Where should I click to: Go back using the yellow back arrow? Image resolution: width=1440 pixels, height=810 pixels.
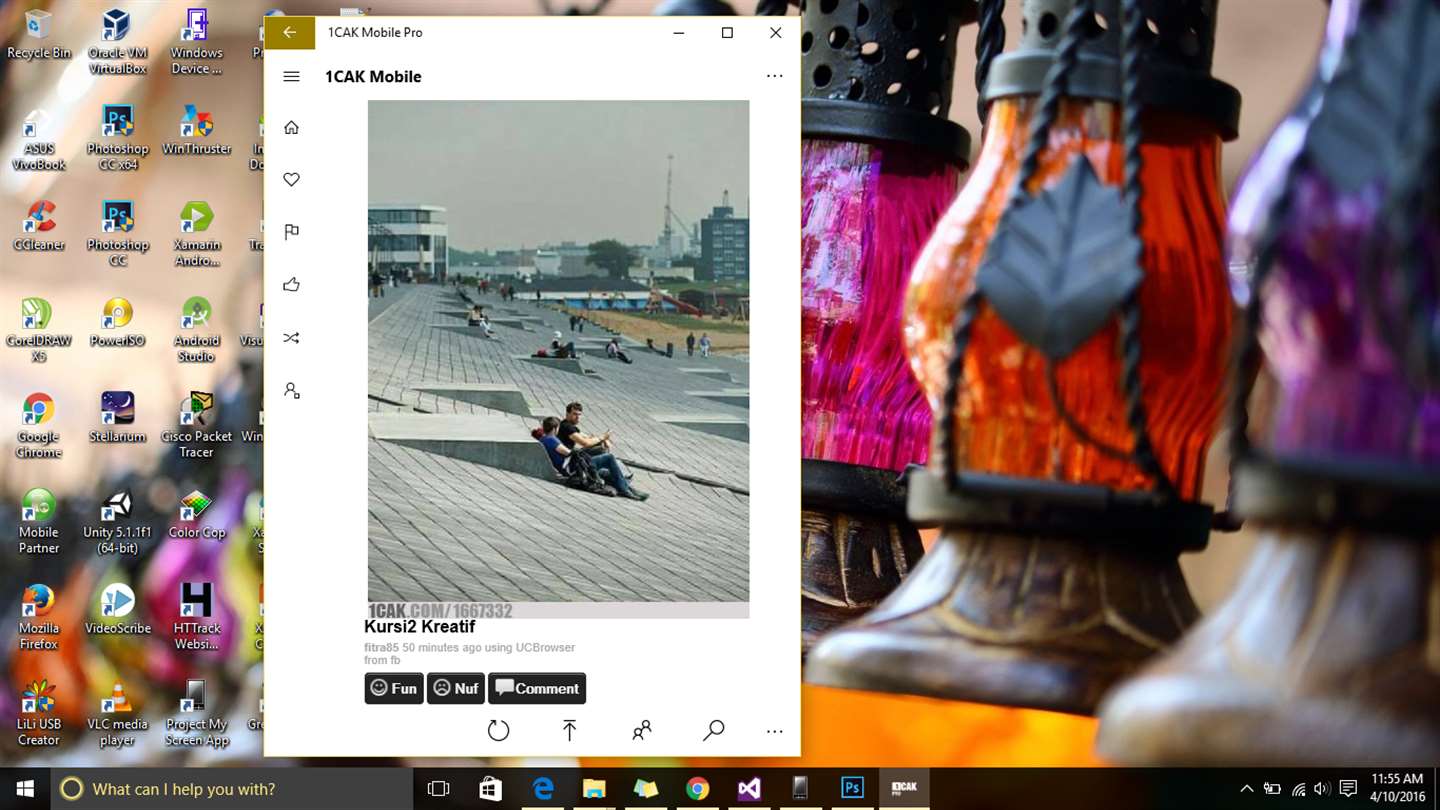pos(289,33)
